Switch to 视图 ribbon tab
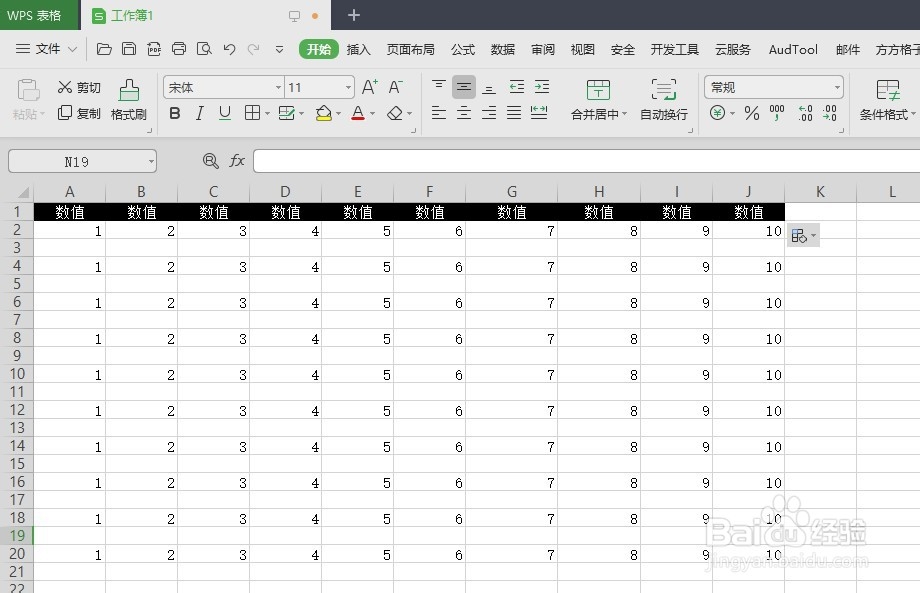920x593 pixels. pyautogui.click(x=583, y=49)
